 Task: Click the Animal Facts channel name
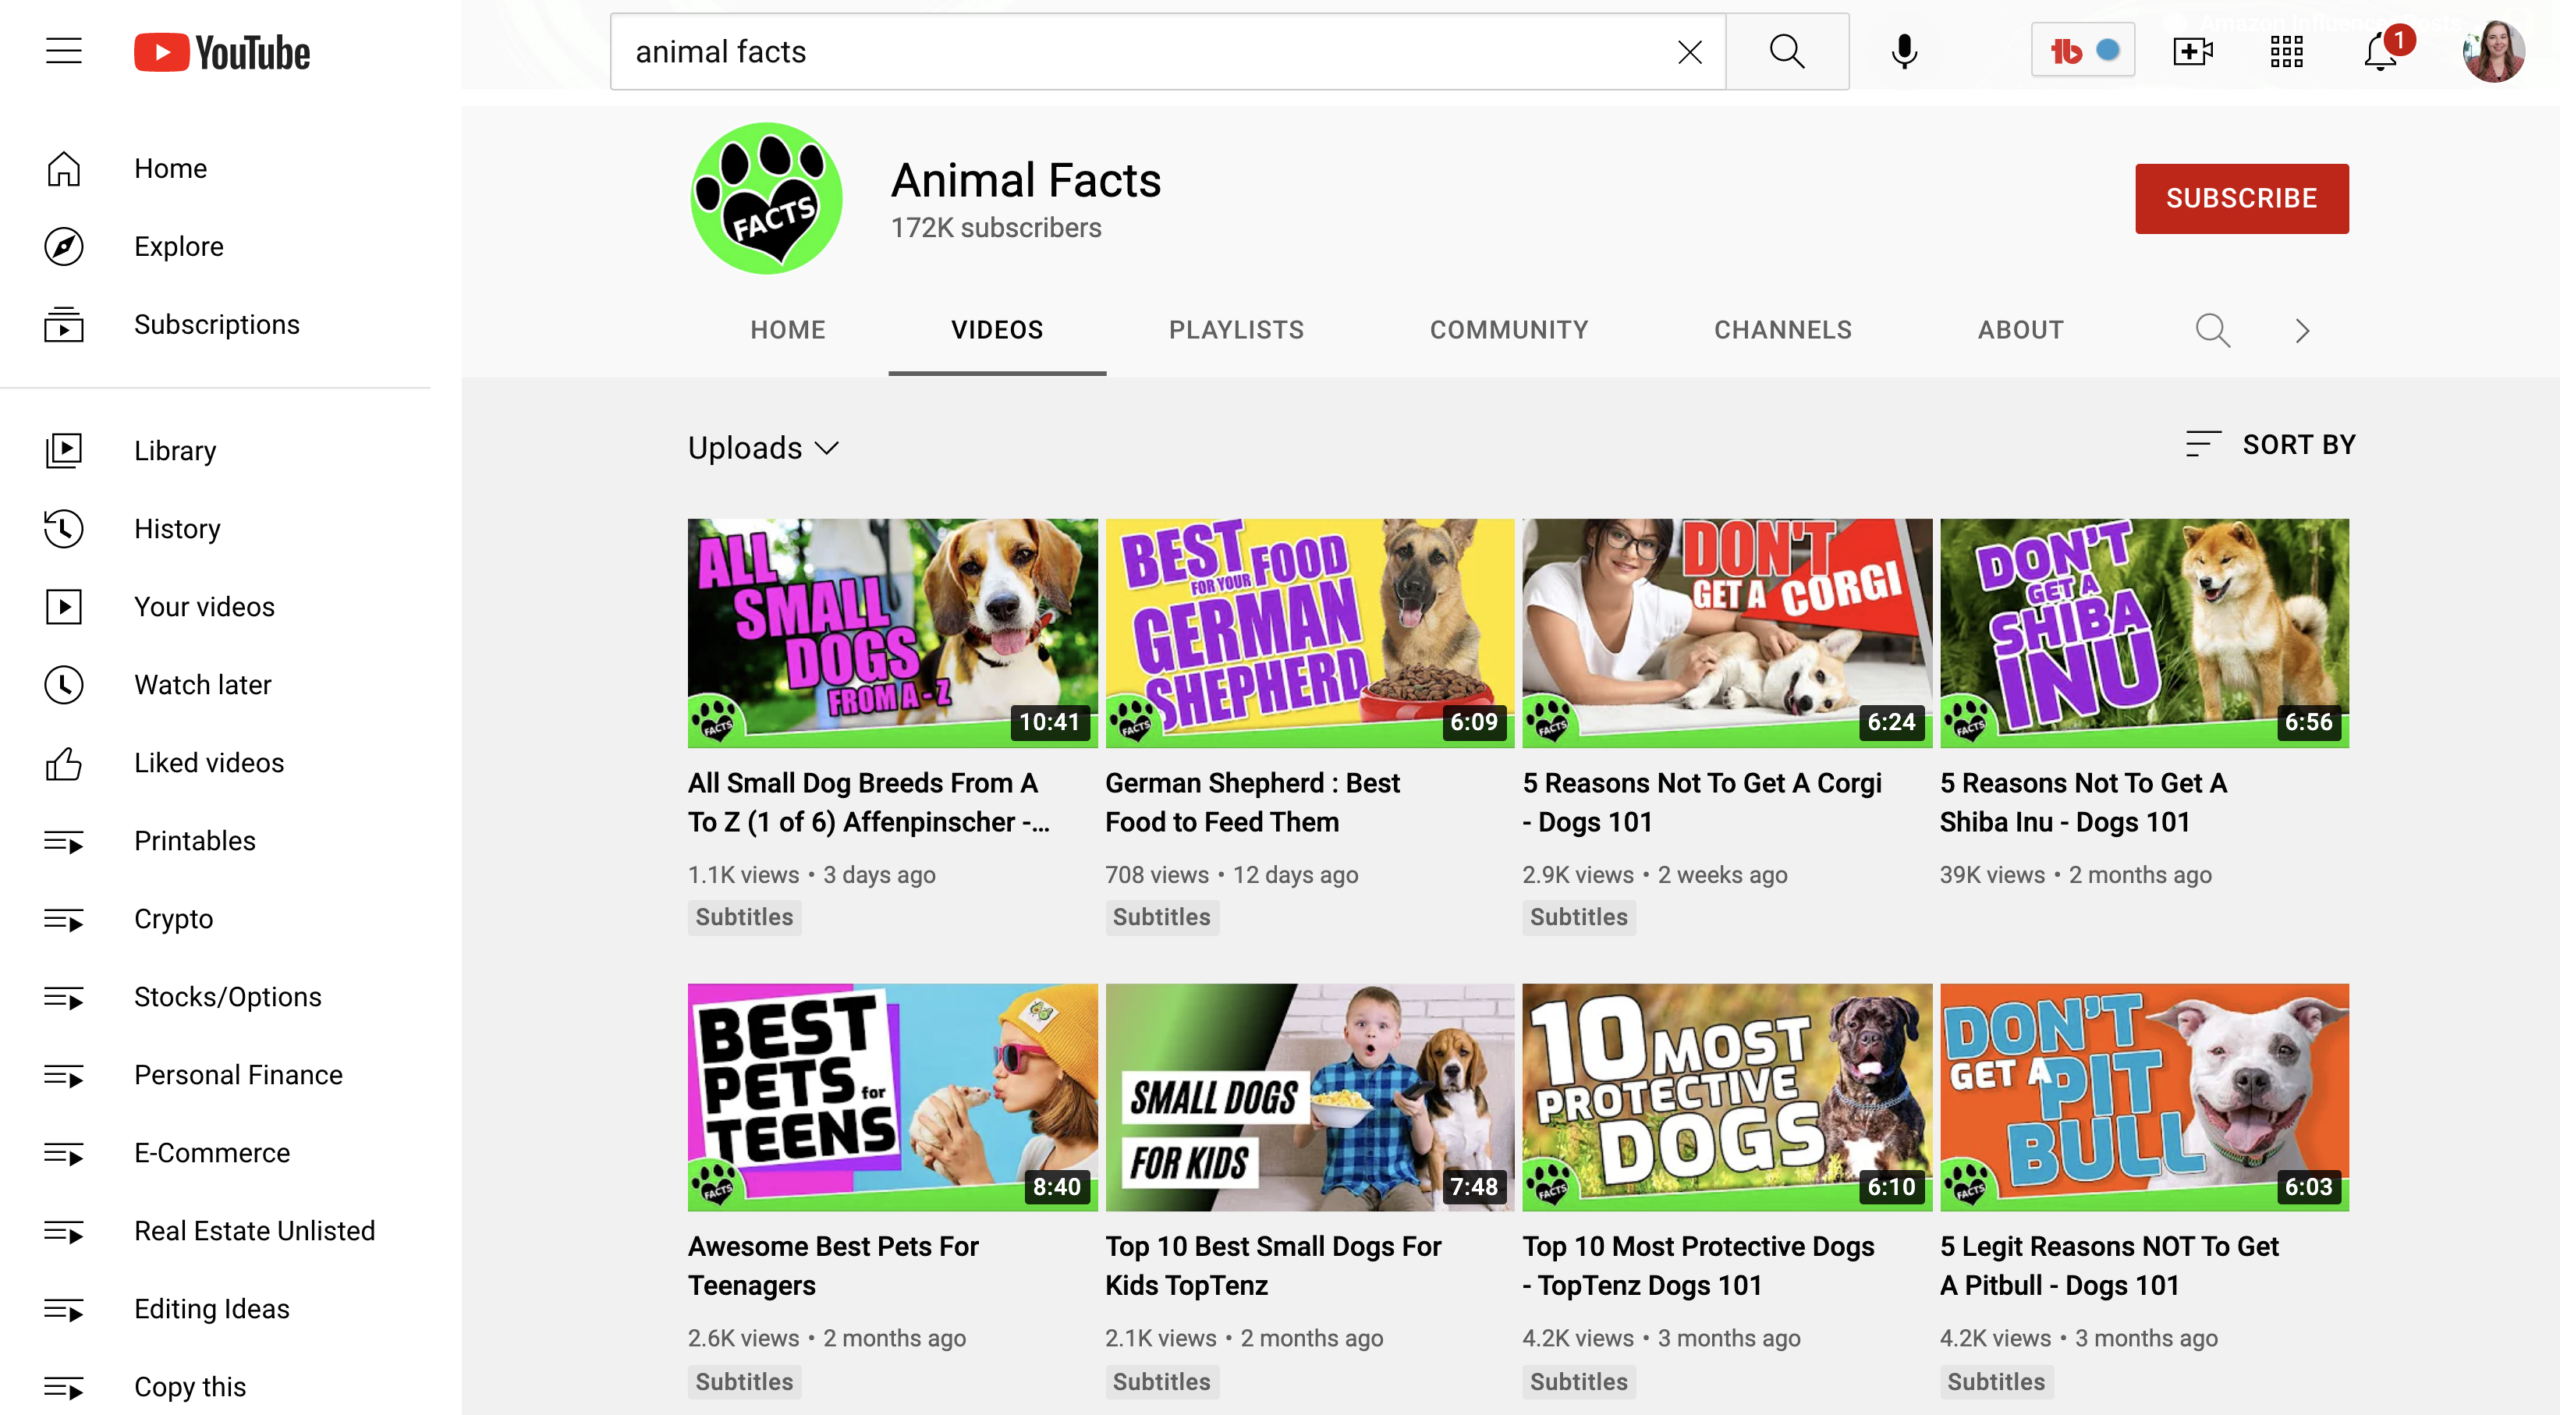[x=1026, y=181]
